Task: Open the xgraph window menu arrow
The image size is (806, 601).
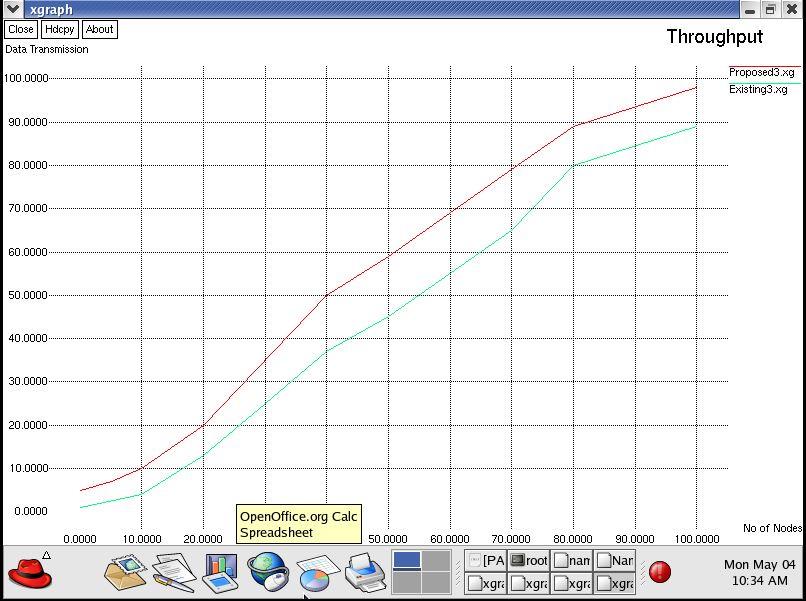Action: coord(10,9)
